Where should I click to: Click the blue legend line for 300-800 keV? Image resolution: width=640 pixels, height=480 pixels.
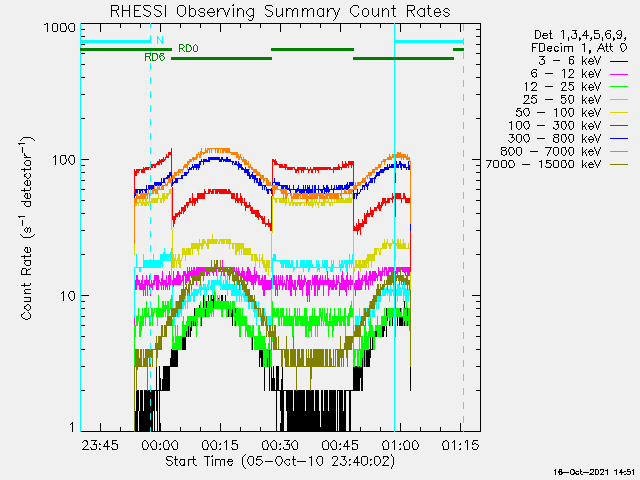[x=619, y=139]
